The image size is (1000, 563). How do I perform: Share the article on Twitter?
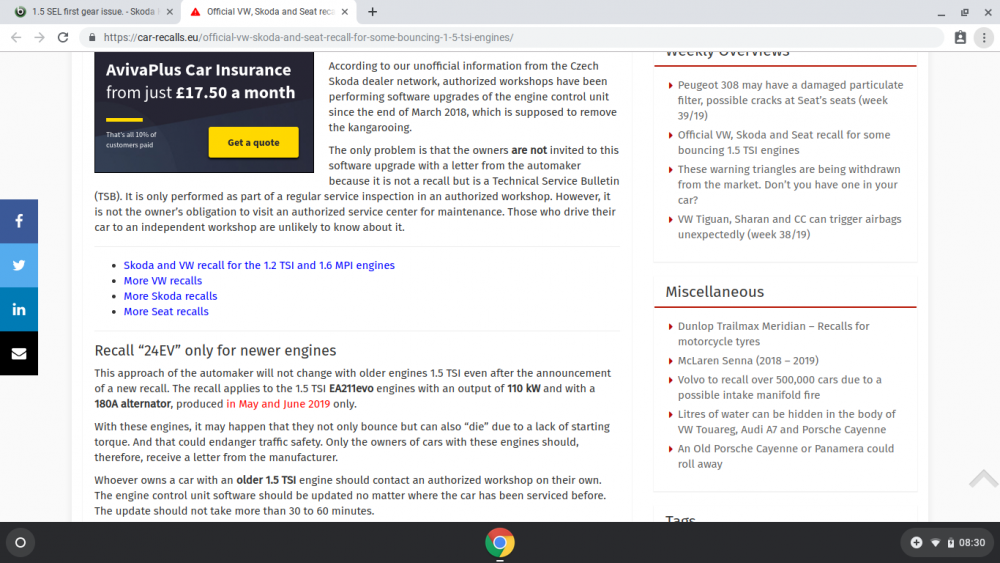click(x=18, y=265)
